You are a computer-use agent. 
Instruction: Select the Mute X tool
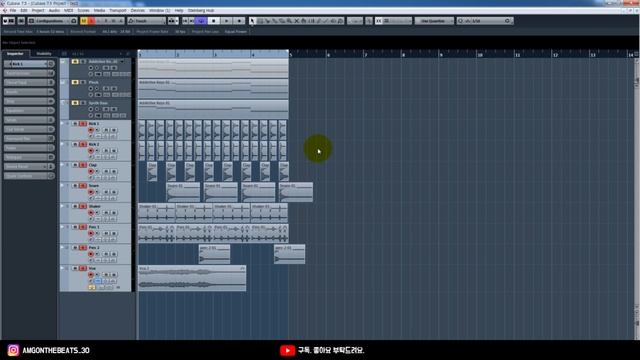coord(297,21)
